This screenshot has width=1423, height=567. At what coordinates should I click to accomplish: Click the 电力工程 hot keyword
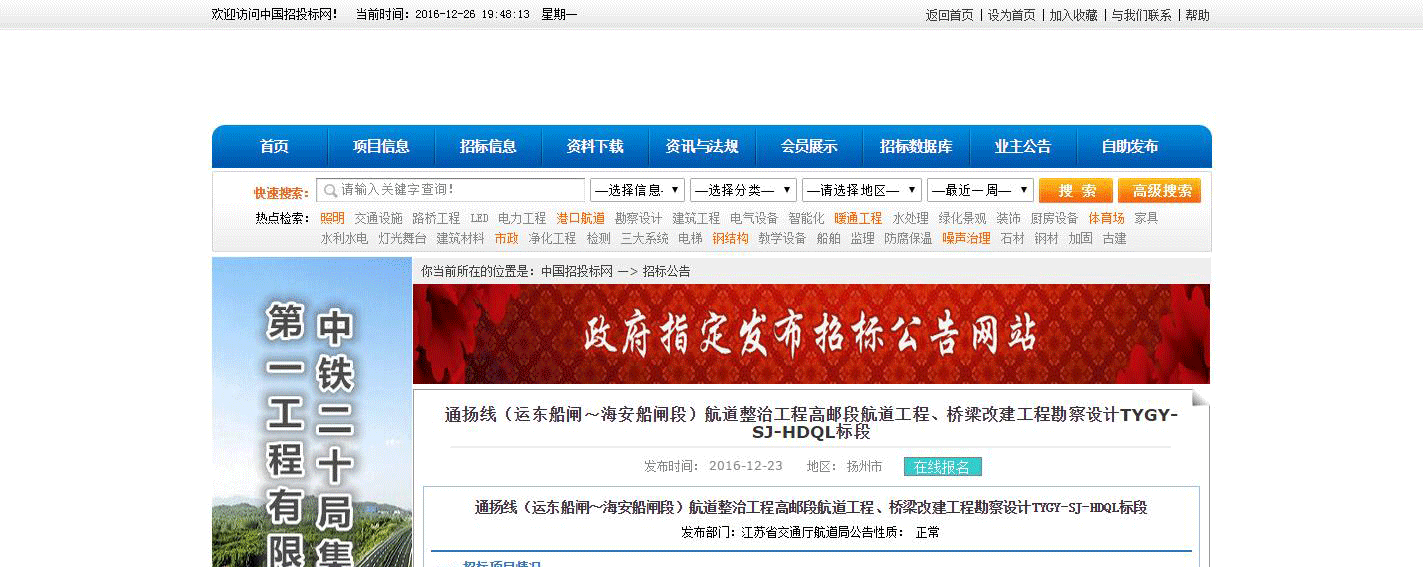tap(522, 218)
